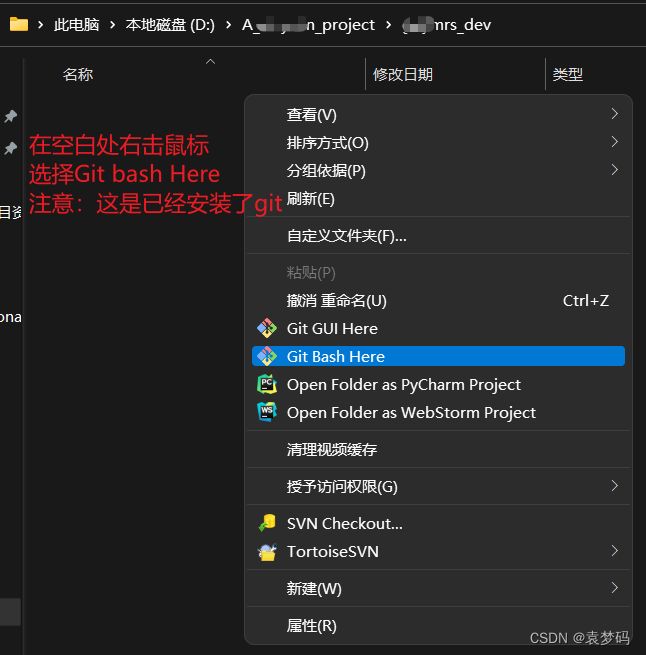Expand the 授予访问权限(G) submenu arrow
The height and width of the screenshot is (655, 646).
614,485
